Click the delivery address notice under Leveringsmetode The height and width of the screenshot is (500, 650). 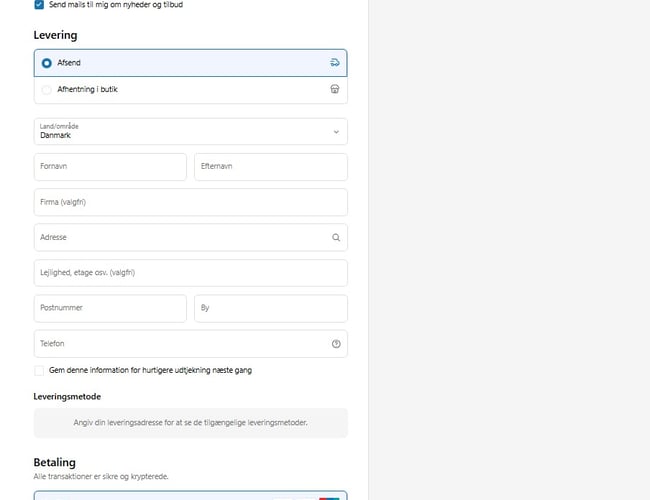[190, 423]
